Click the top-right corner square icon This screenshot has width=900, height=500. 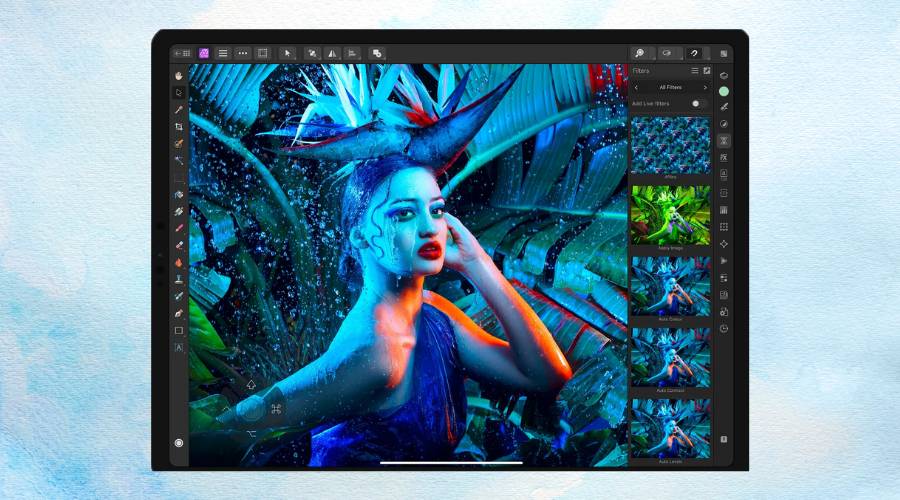[724, 53]
